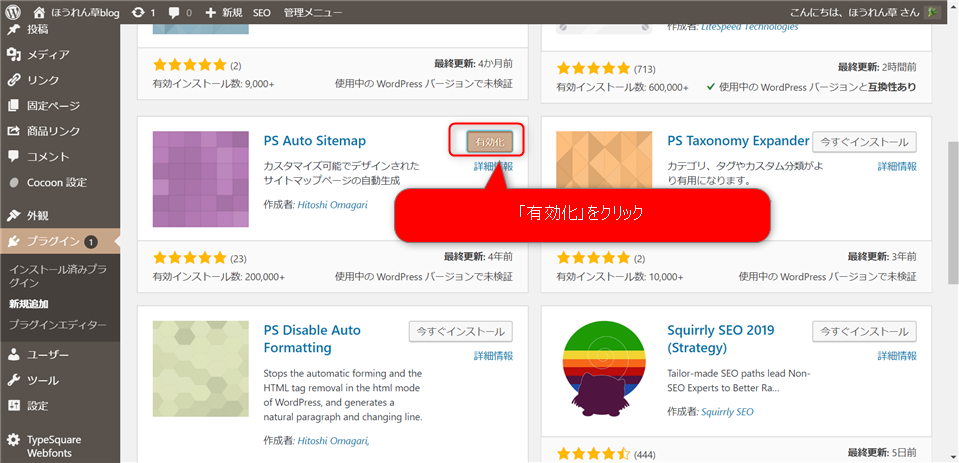Viewport: 959px width, 463px height.
Task: Click the ツール wrench icon
Action: click(x=14, y=380)
